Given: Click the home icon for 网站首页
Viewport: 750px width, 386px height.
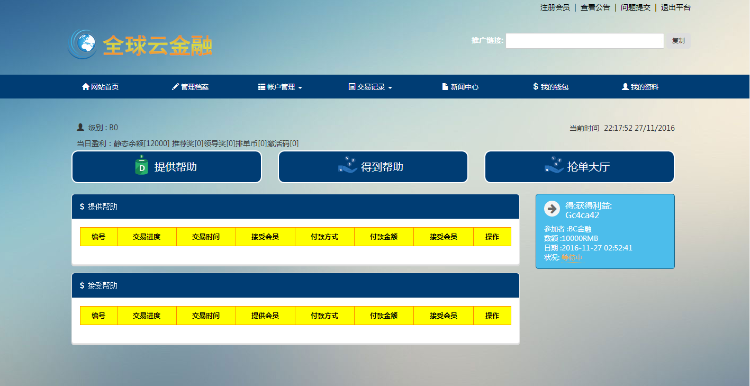Looking at the screenshot, I should point(86,87).
